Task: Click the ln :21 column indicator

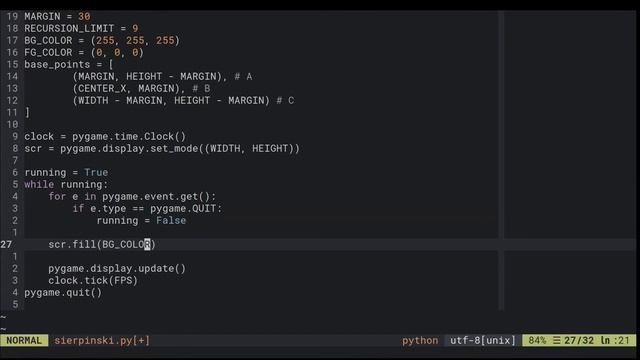Action: click(x=615, y=340)
